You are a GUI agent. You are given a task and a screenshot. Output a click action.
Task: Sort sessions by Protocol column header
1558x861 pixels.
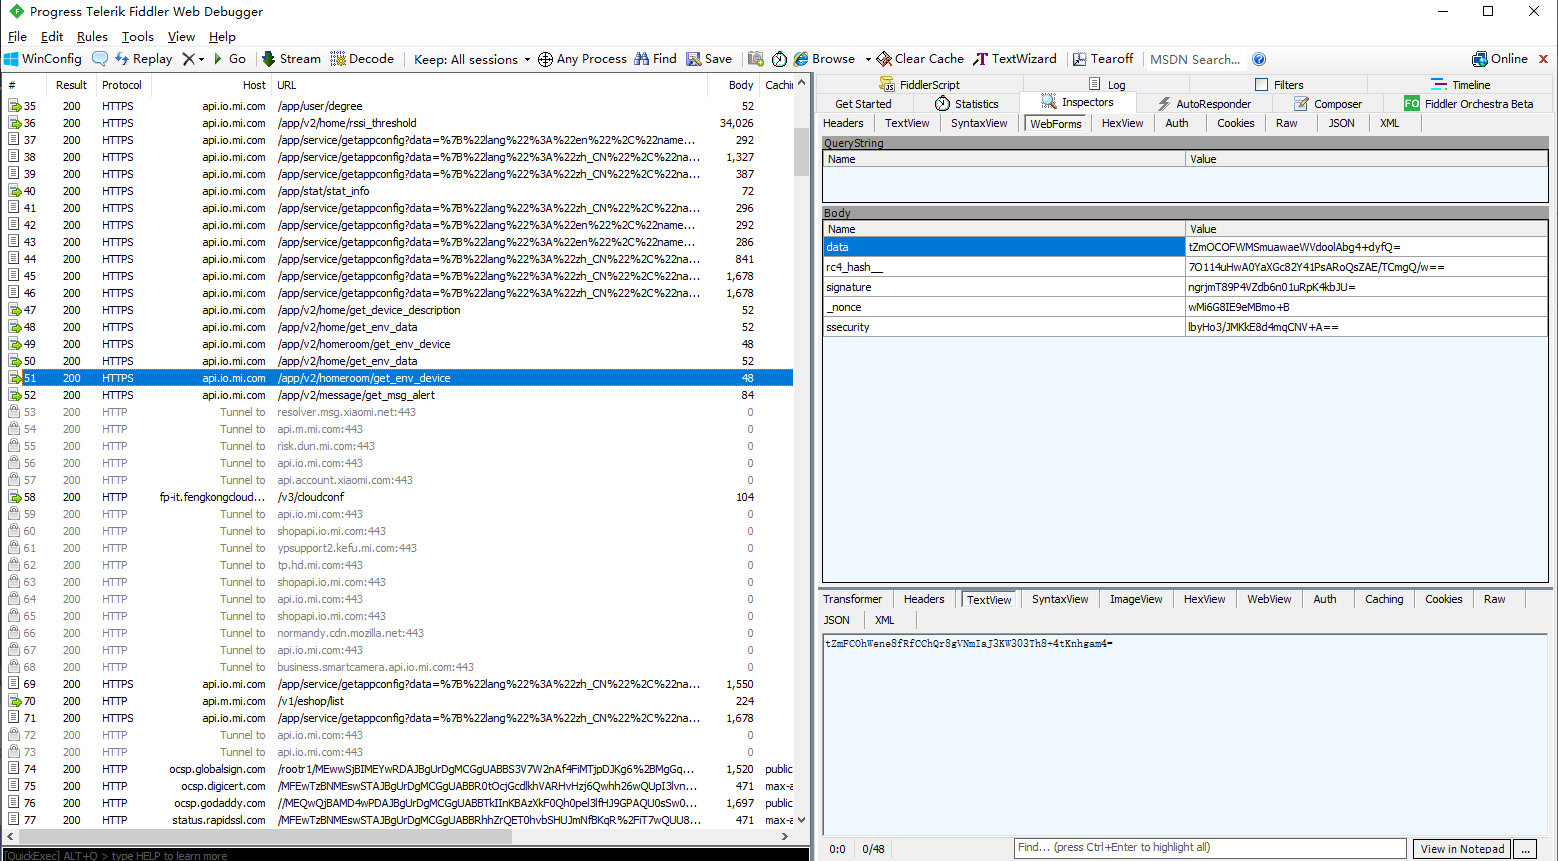click(x=122, y=85)
